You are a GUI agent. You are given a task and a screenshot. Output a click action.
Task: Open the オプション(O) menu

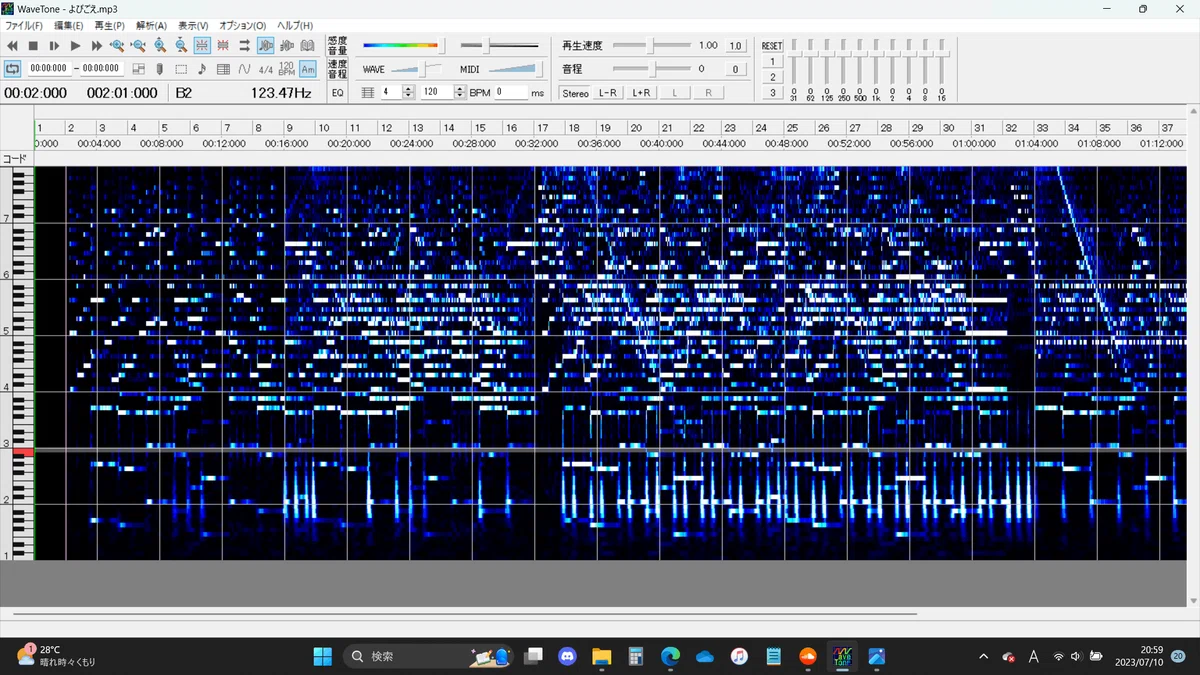coord(243,25)
